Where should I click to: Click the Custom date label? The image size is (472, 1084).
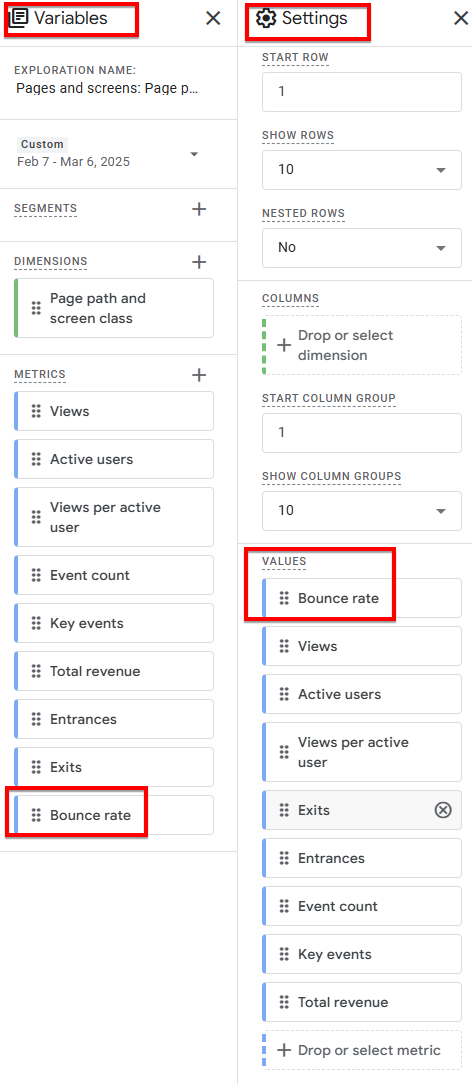pos(42,144)
